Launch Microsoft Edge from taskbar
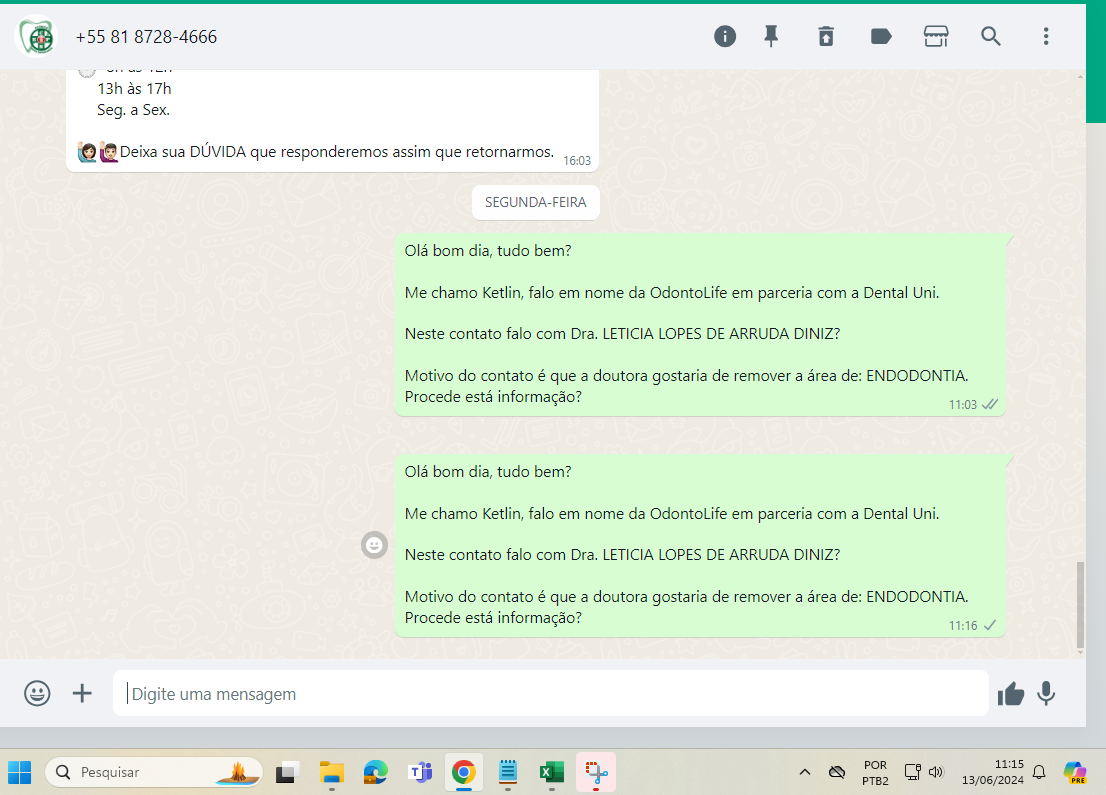This screenshot has height=795, width=1106. click(x=375, y=772)
